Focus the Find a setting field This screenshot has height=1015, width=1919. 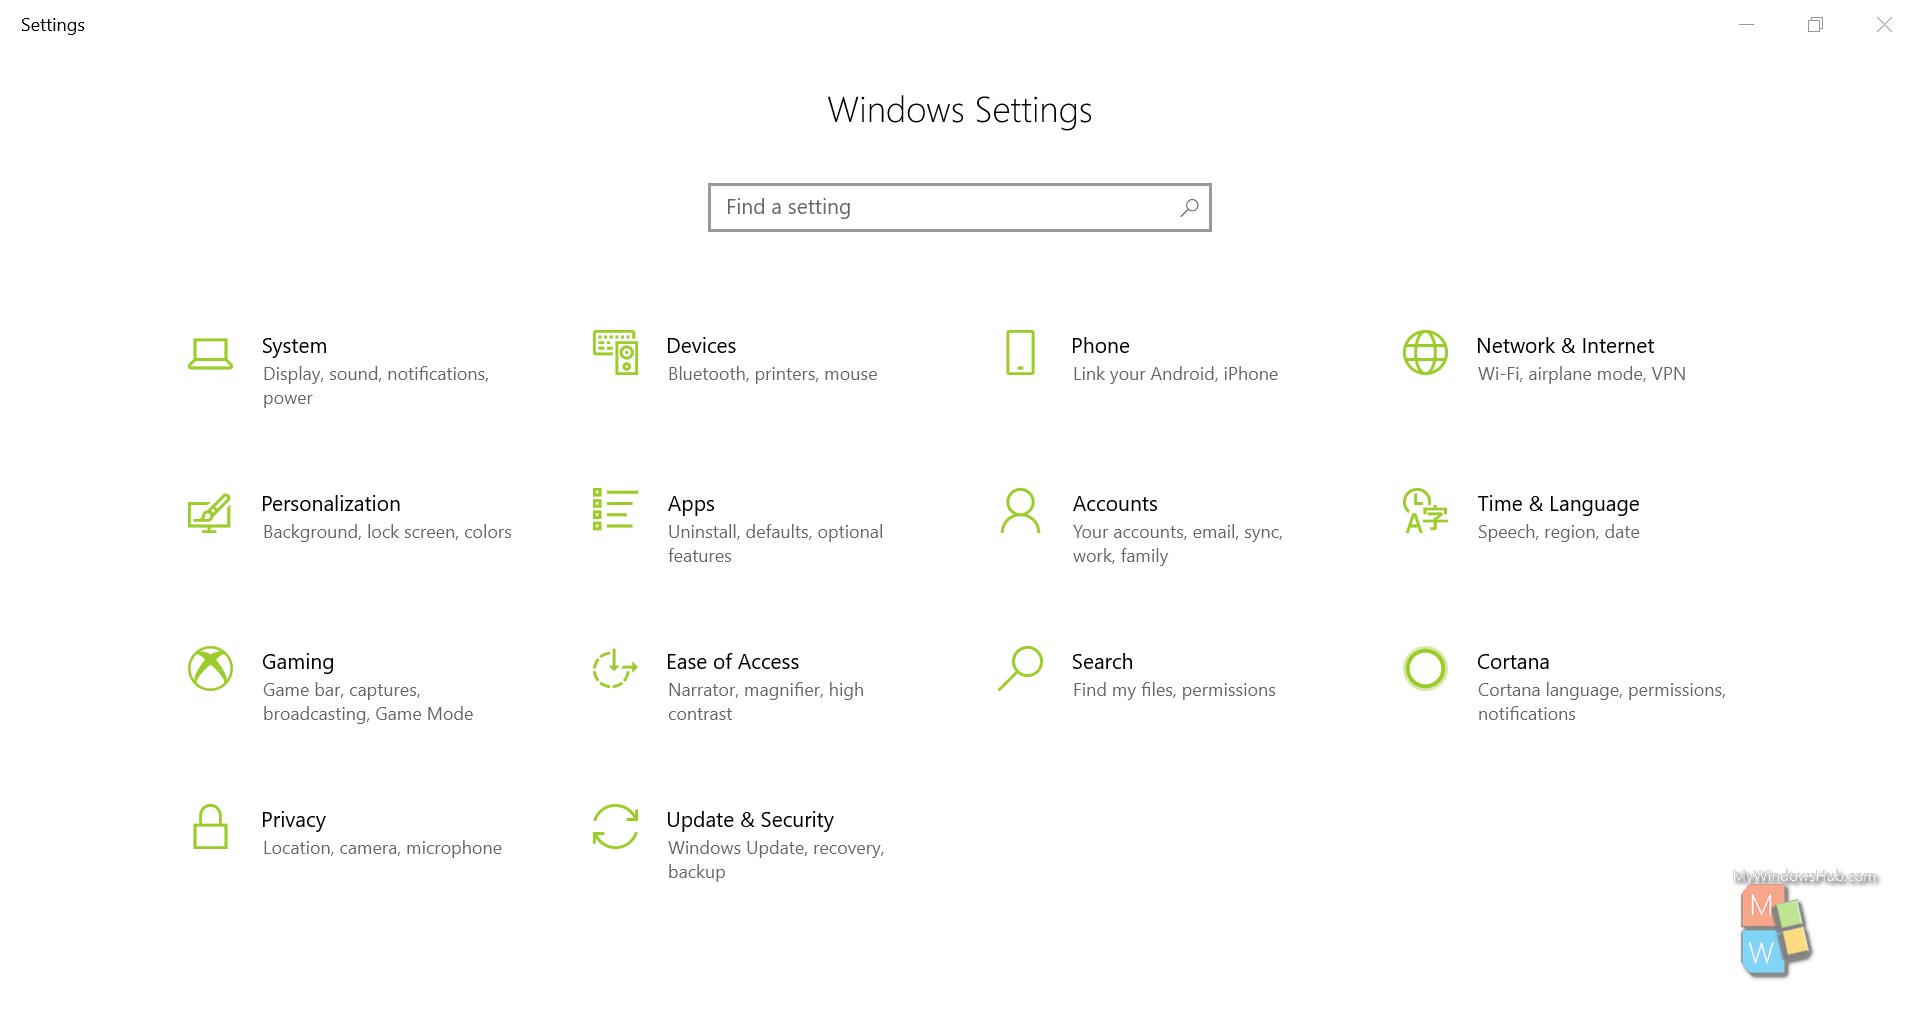click(959, 207)
